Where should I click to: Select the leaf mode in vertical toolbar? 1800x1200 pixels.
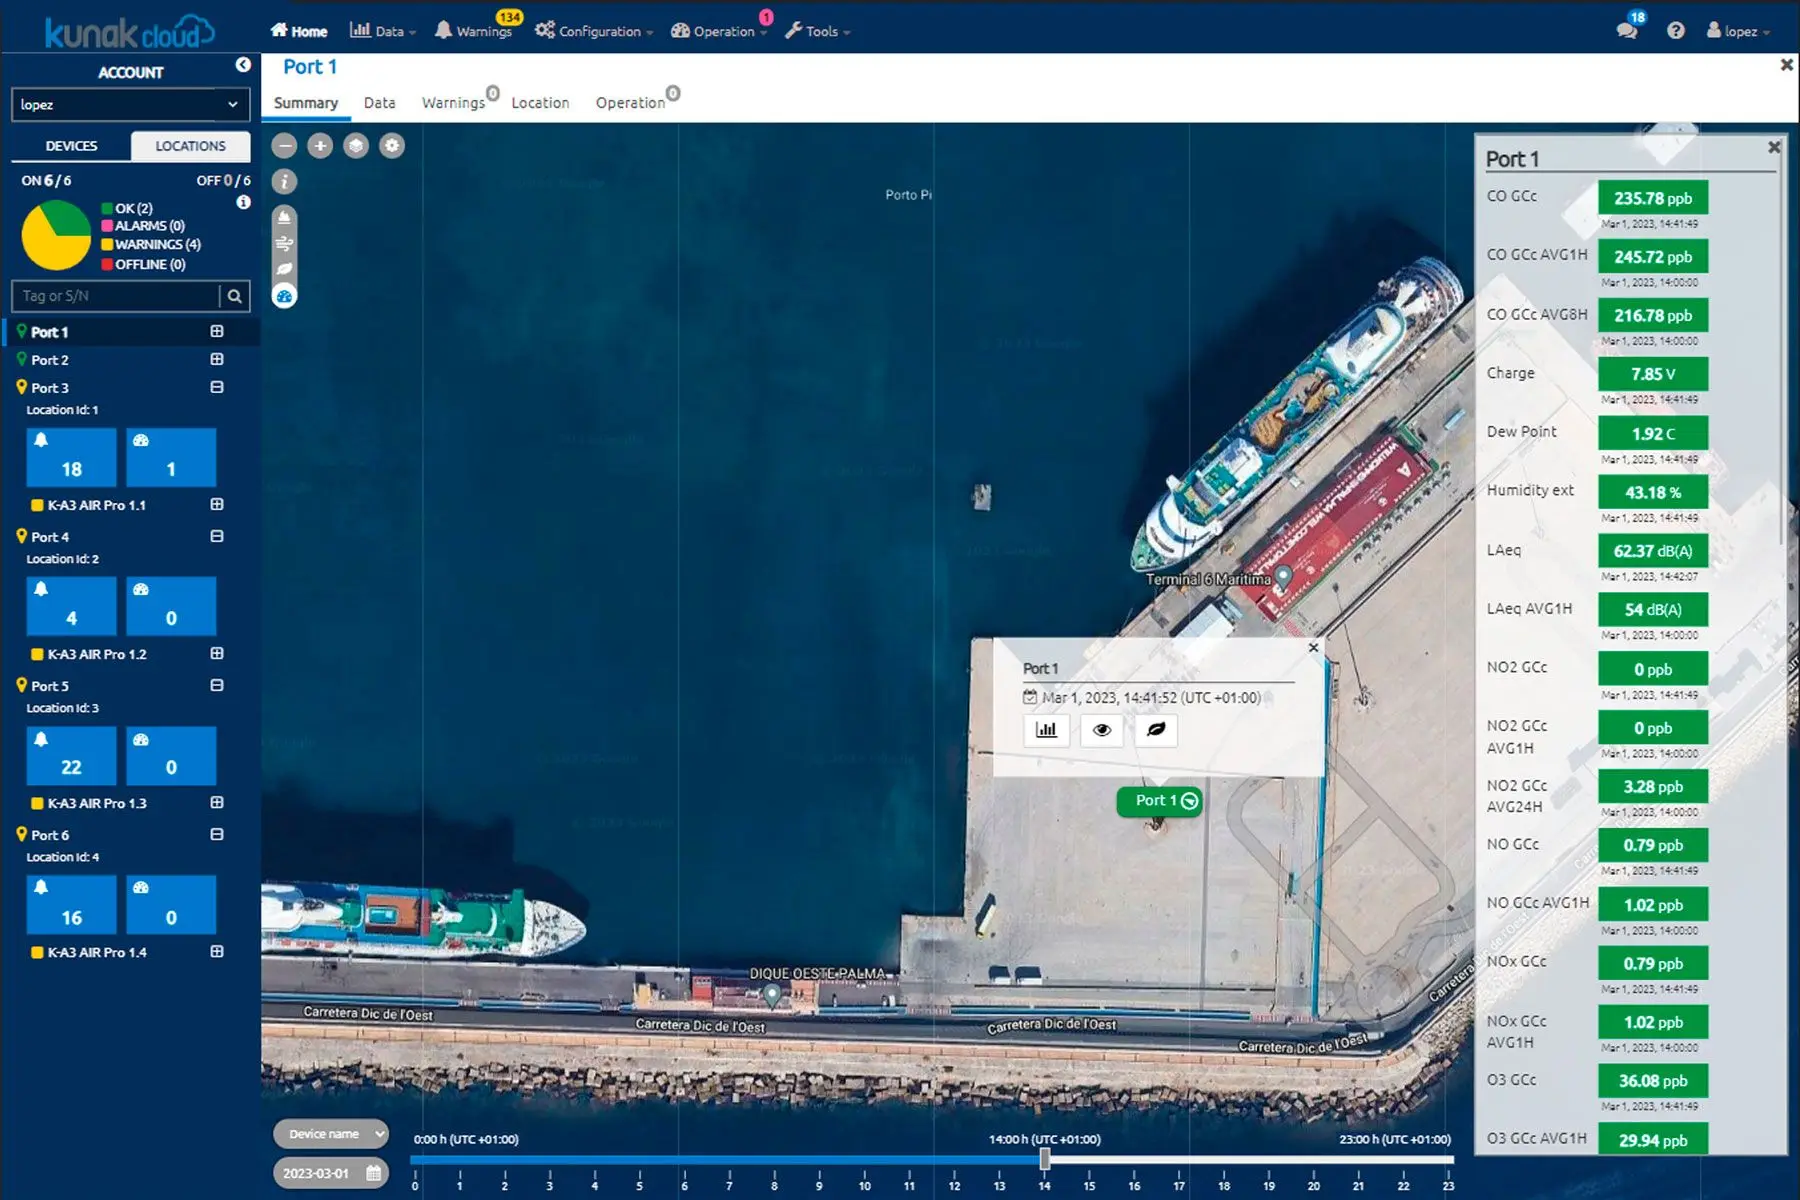coord(285,269)
